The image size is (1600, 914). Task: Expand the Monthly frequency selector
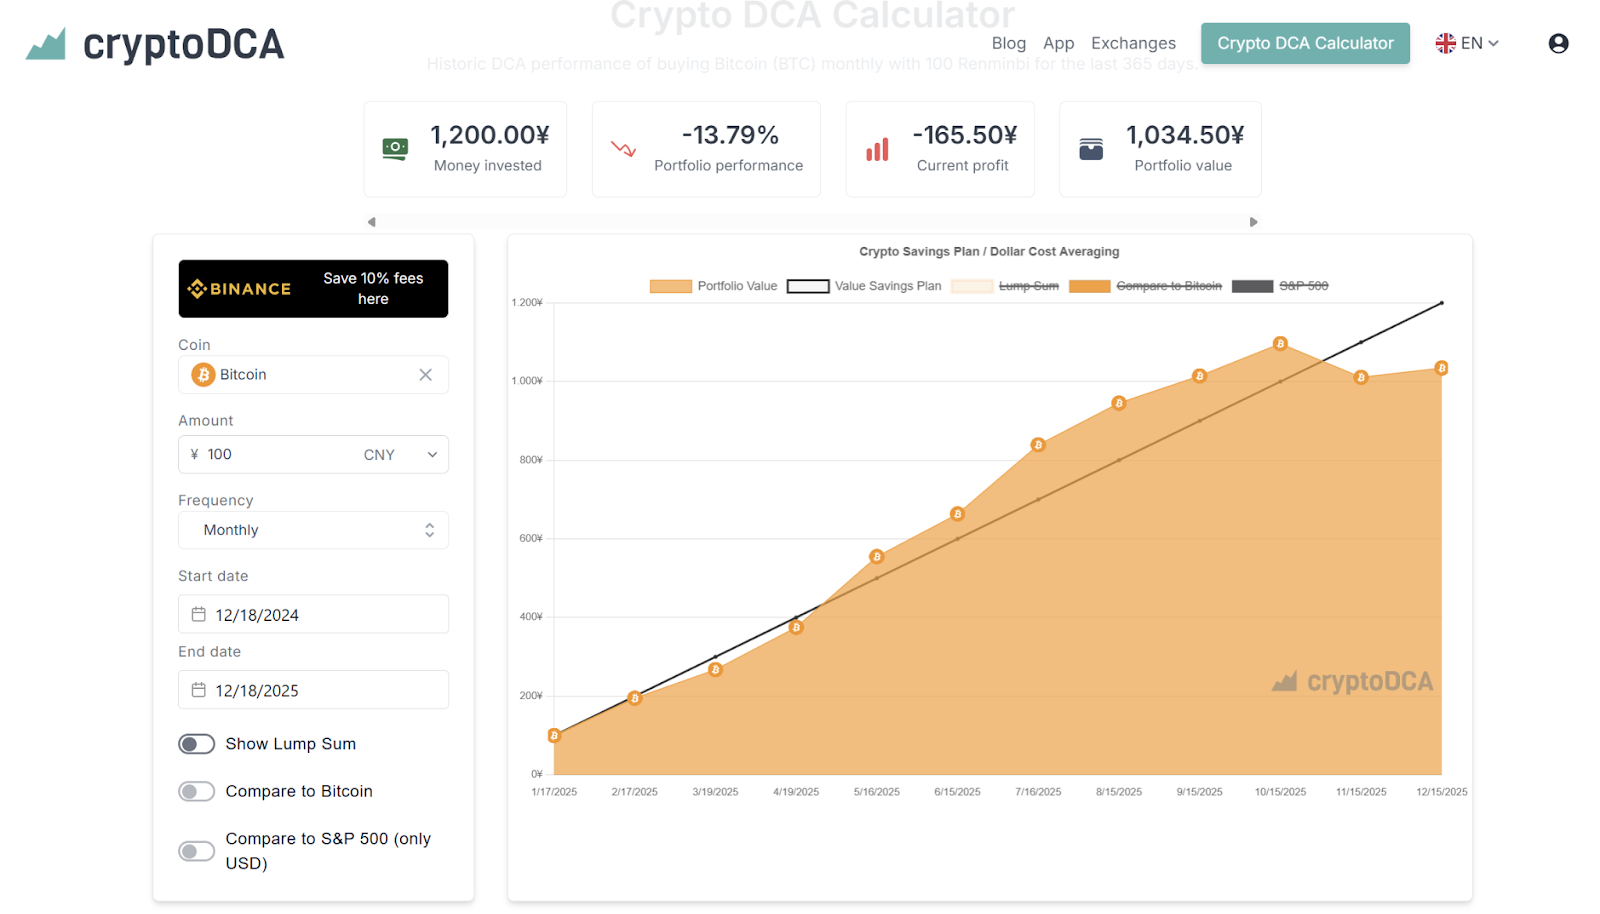pyautogui.click(x=313, y=530)
